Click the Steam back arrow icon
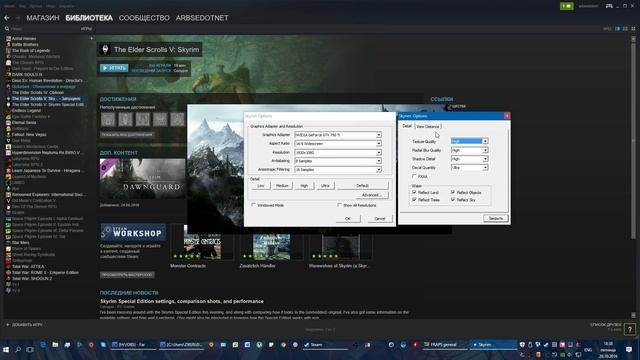 pyautogui.click(x=7, y=18)
